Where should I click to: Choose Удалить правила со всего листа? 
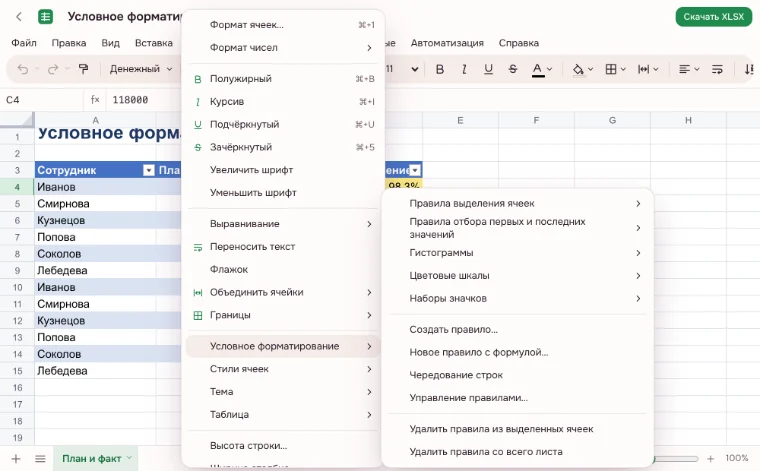tap(518, 452)
